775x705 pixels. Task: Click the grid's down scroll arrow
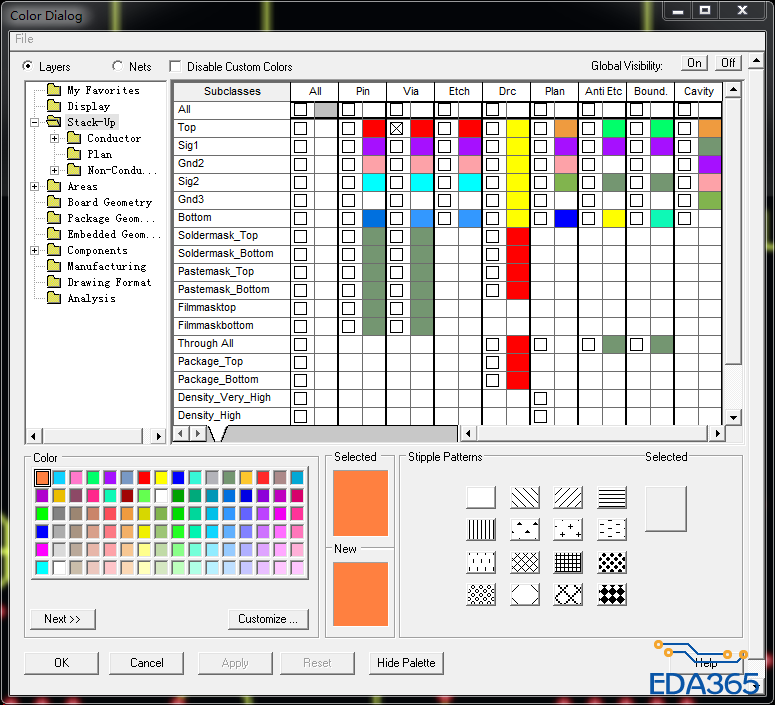(x=733, y=418)
